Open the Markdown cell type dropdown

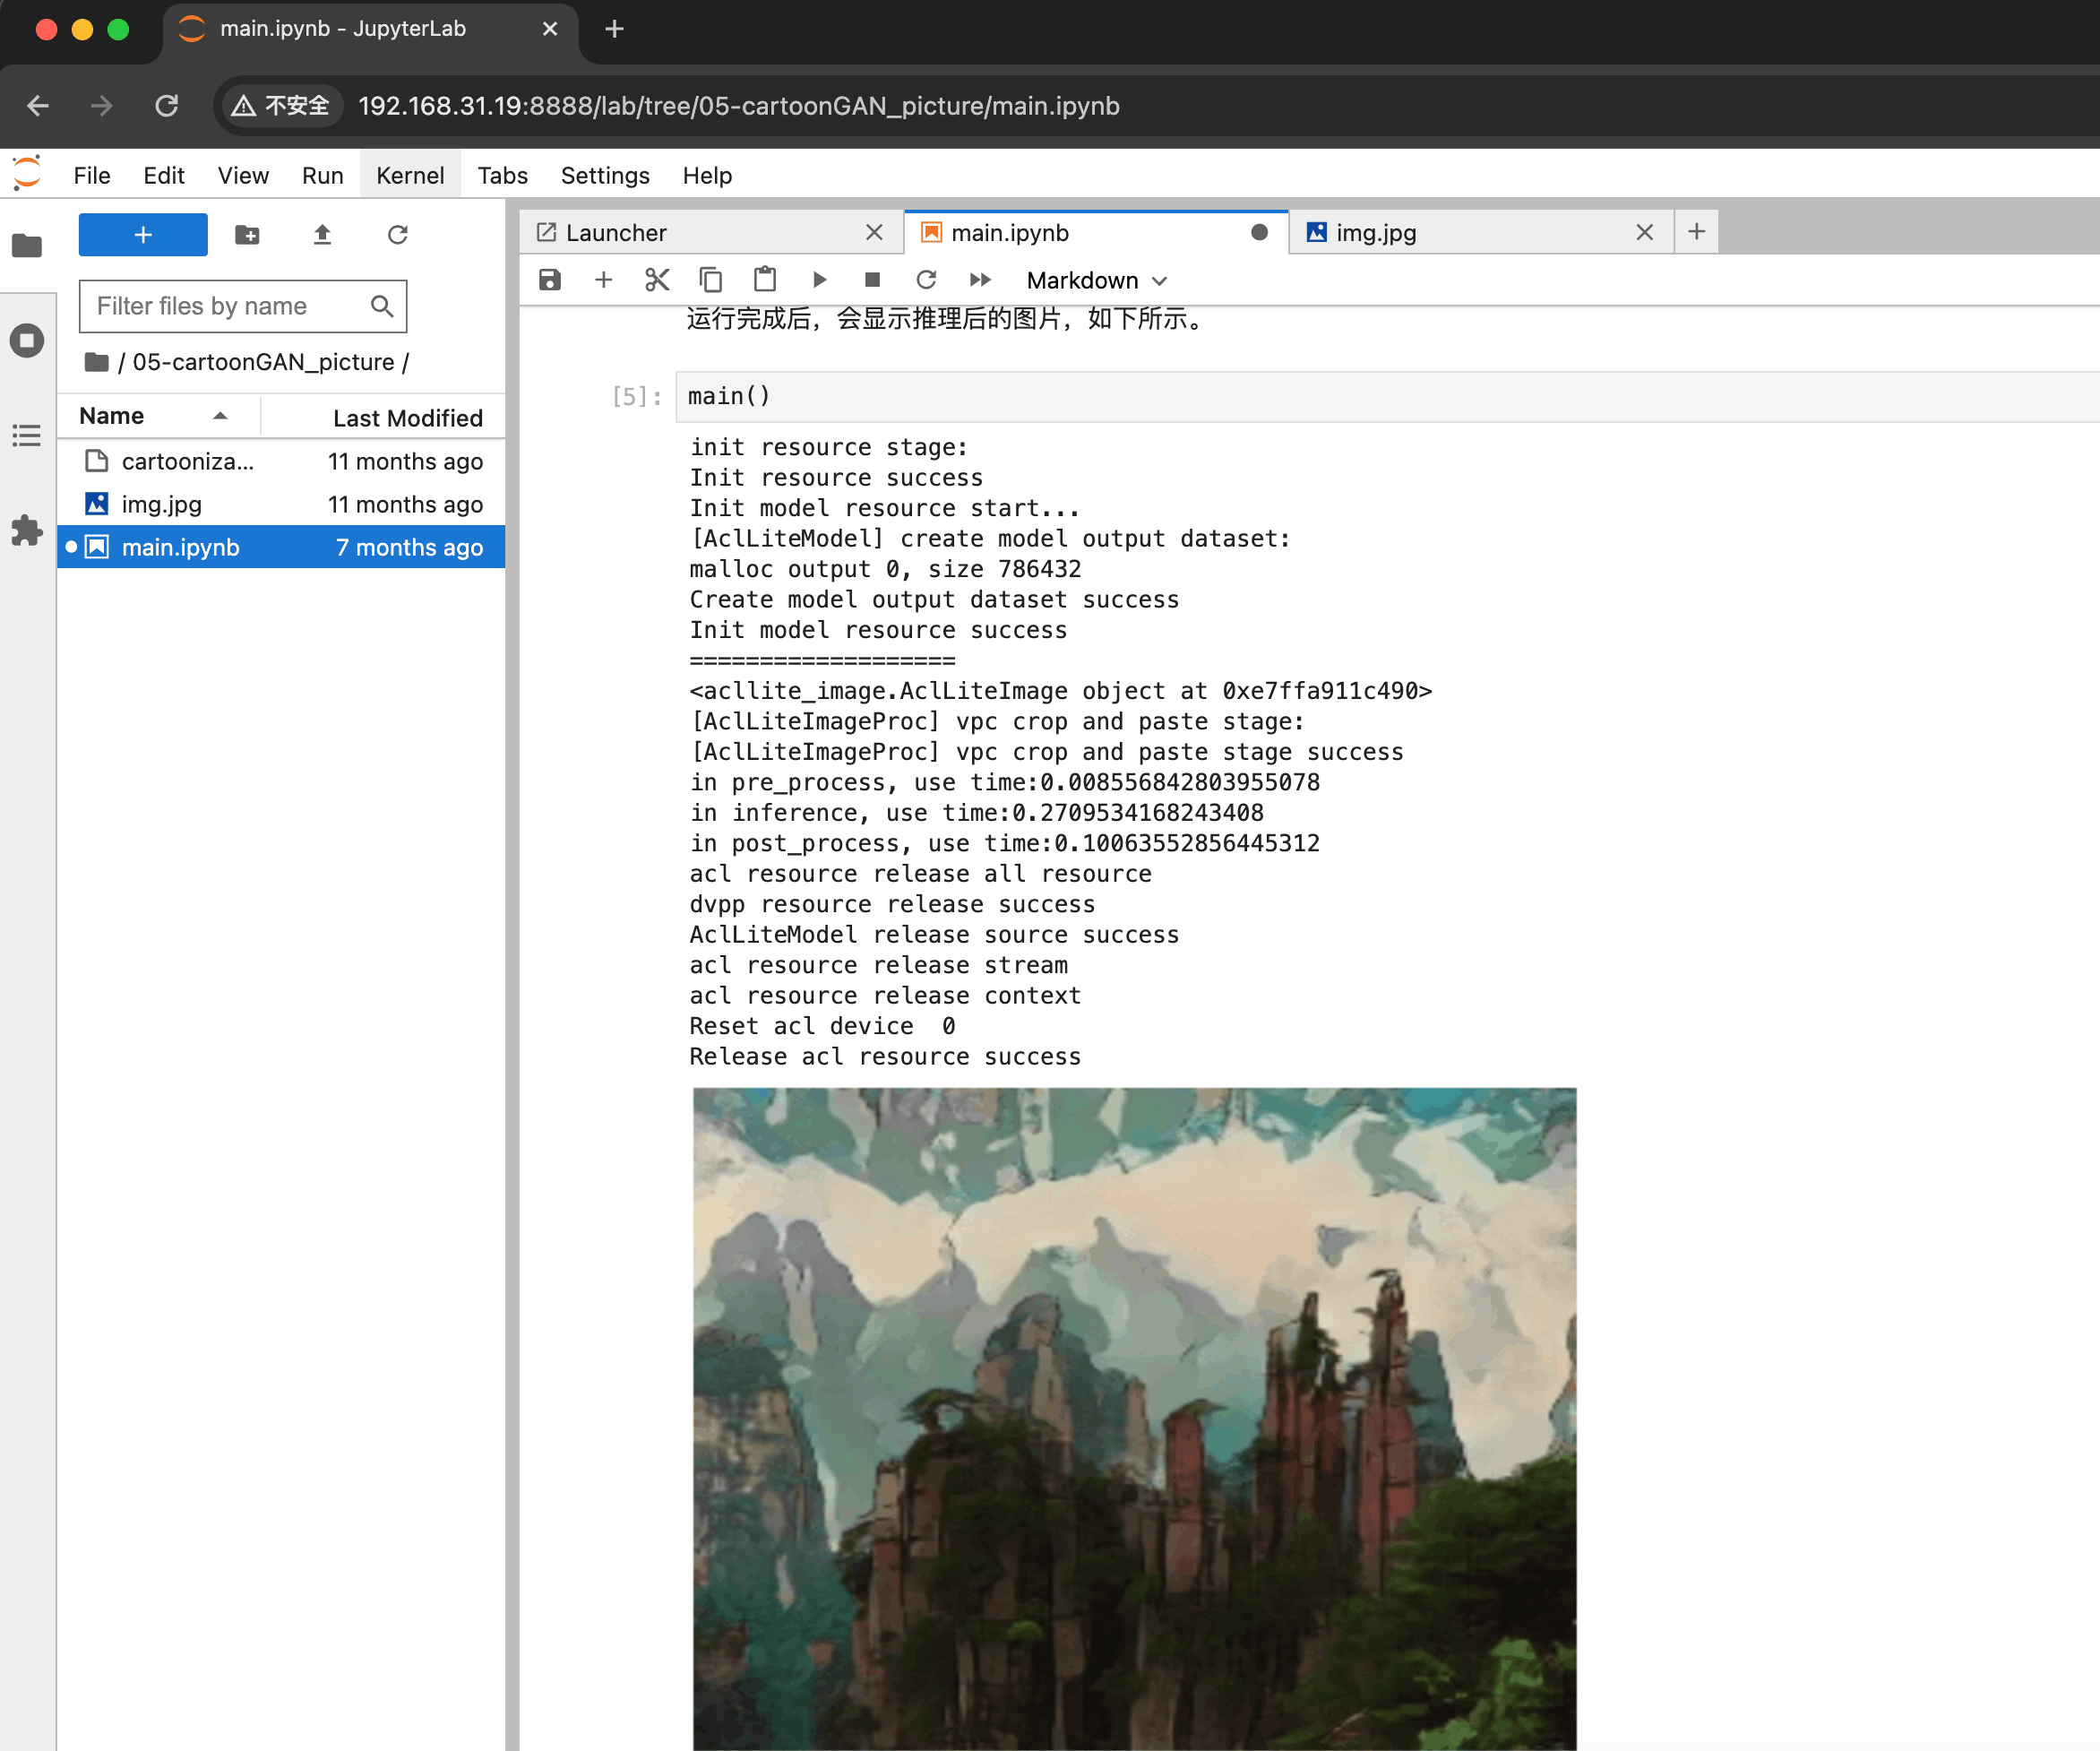pyautogui.click(x=1096, y=281)
